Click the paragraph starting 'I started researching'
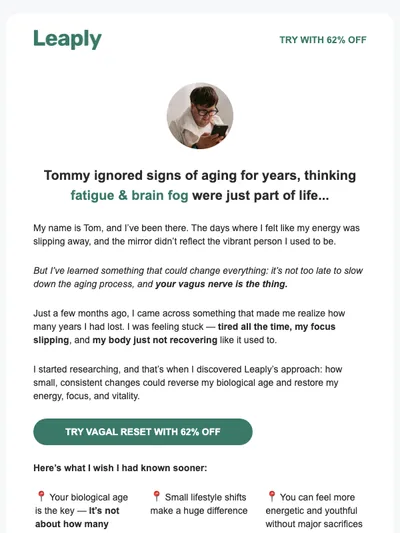The image size is (400, 533). click(188, 383)
